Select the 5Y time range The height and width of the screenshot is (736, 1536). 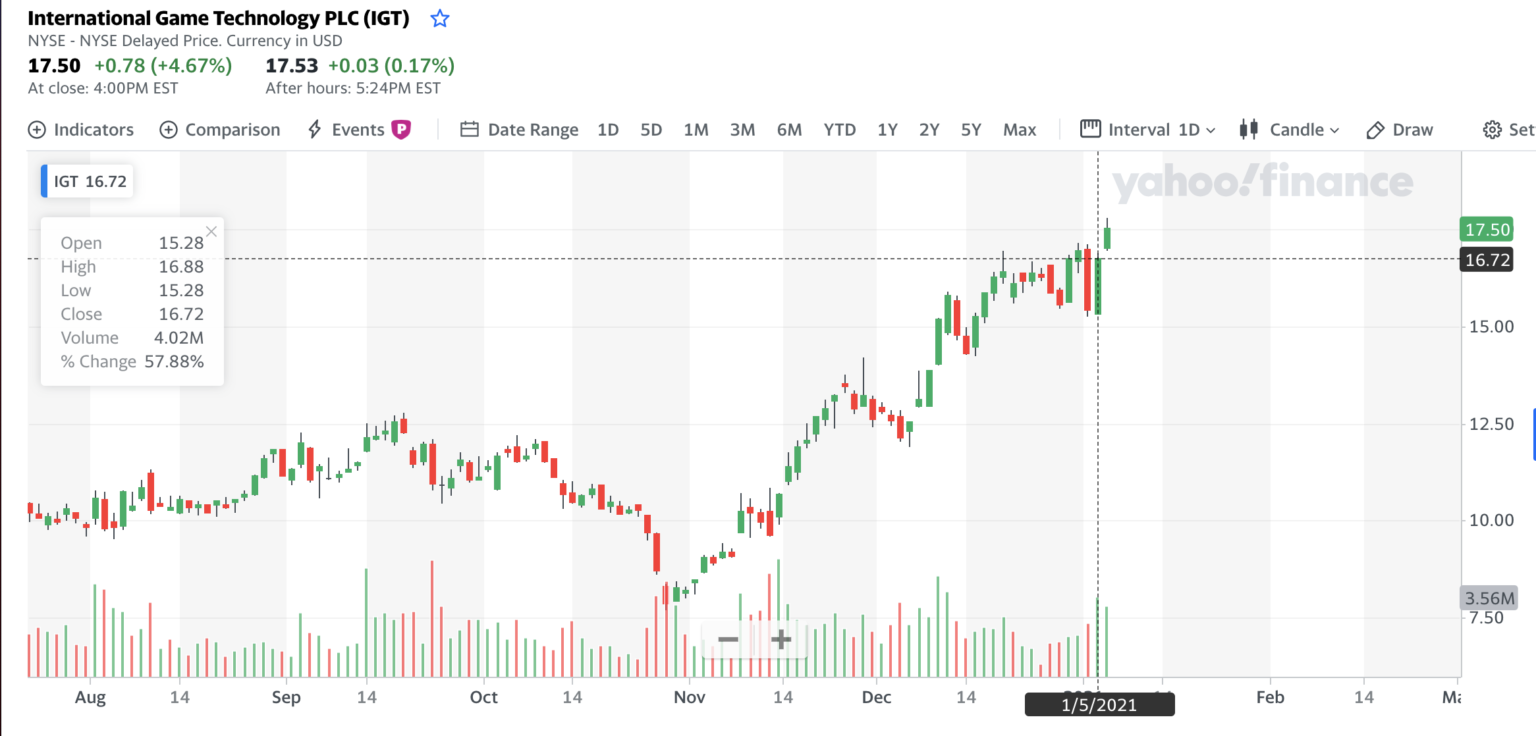[x=971, y=130]
